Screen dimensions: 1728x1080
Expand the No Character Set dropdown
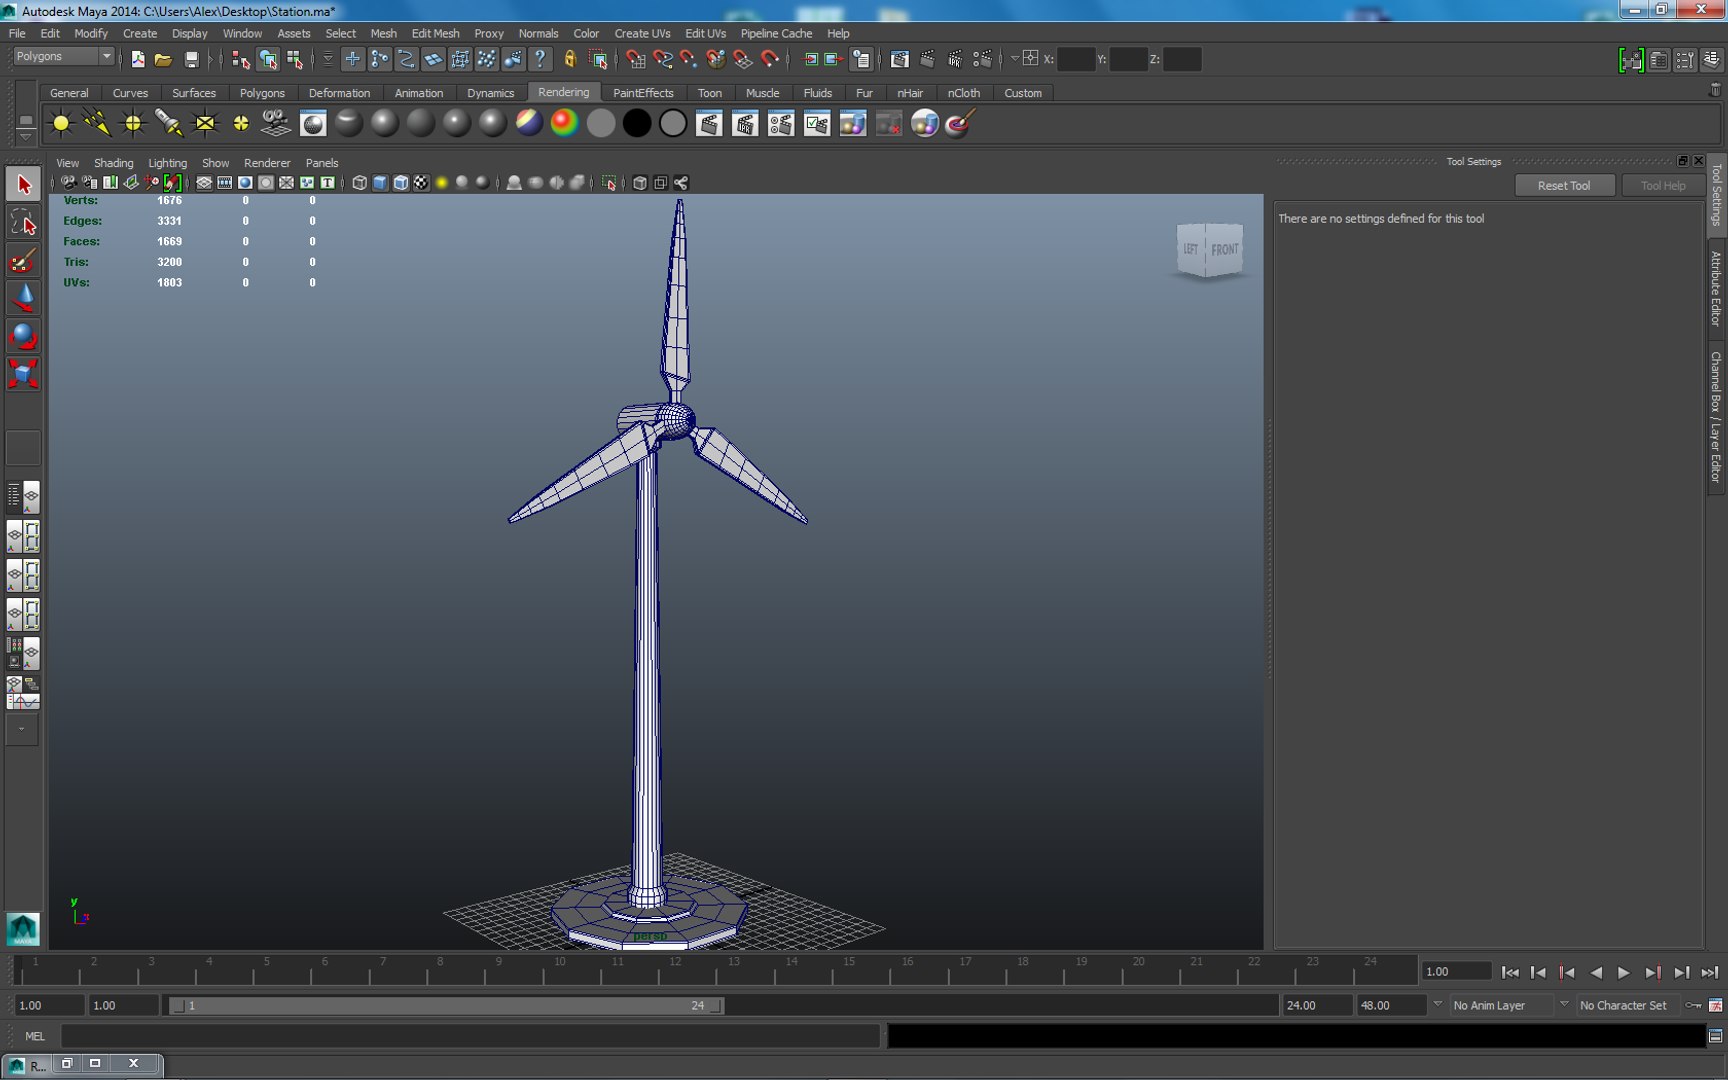pyautogui.click(x=1564, y=1004)
